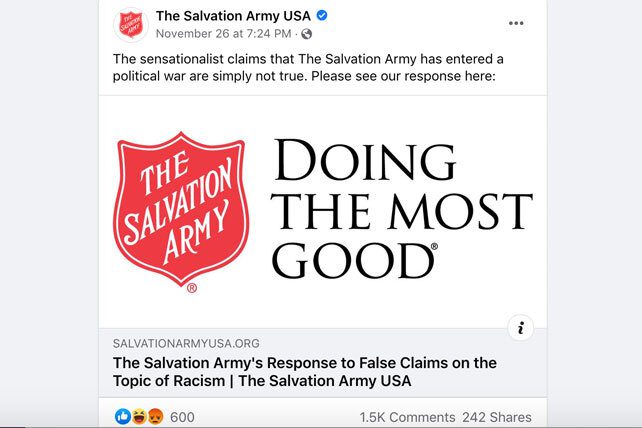Click the red Salvation Army shield image

coord(181,210)
